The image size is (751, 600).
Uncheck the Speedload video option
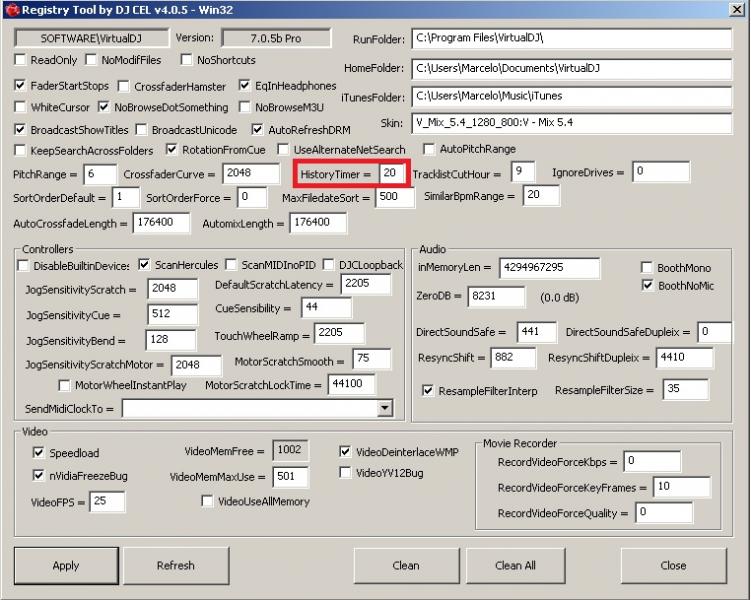[38, 452]
